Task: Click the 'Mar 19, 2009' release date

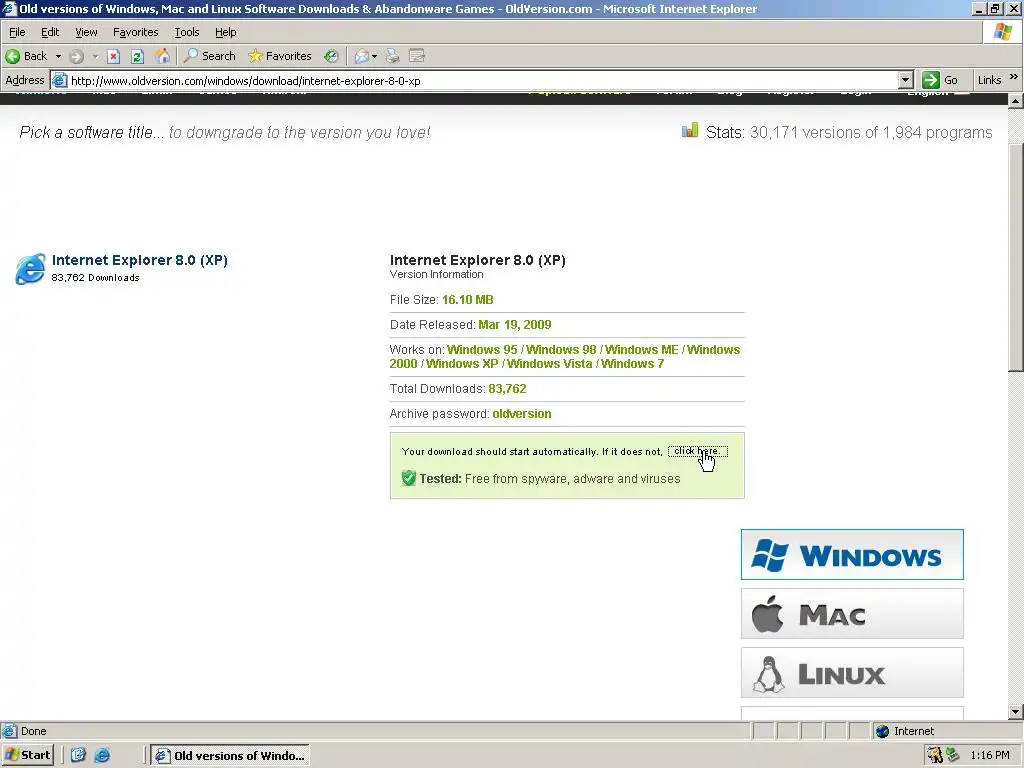Action: point(515,325)
